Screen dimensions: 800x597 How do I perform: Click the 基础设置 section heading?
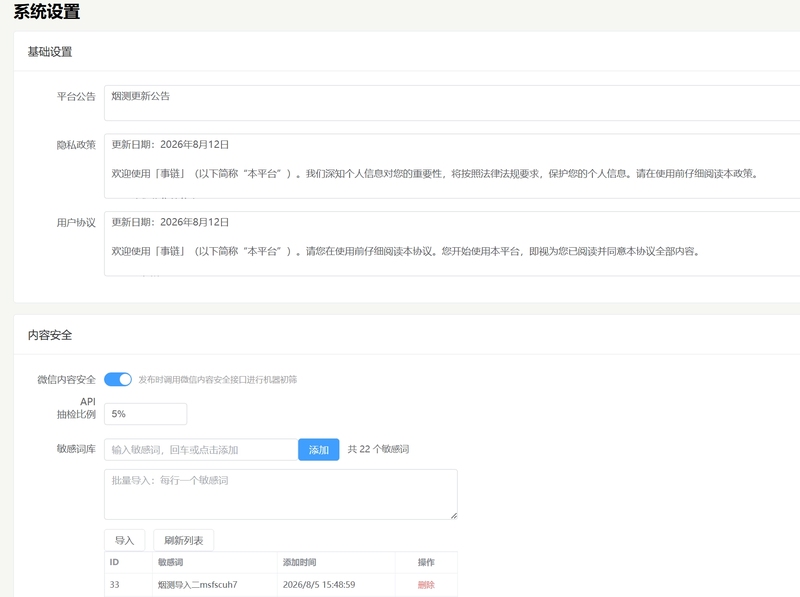coord(50,52)
